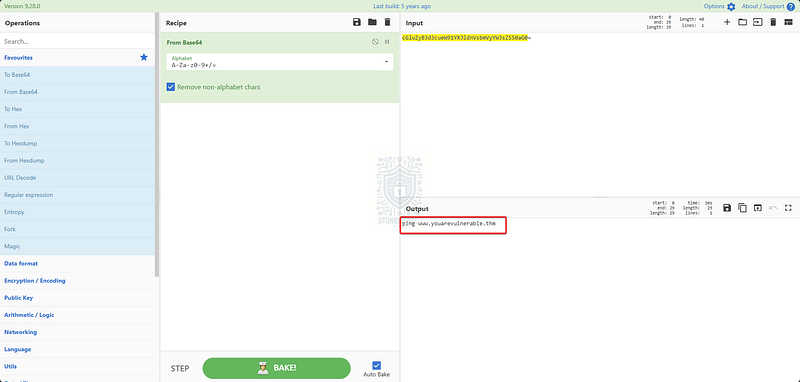
Task: Click the decoded ping output text
Action: tap(448, 224)
